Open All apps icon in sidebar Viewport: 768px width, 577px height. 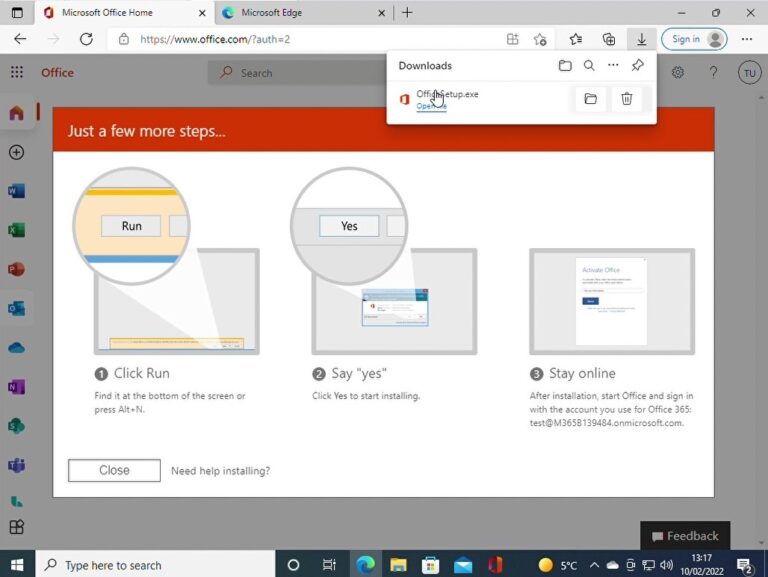pyautogui.click(x=16, y=527)
